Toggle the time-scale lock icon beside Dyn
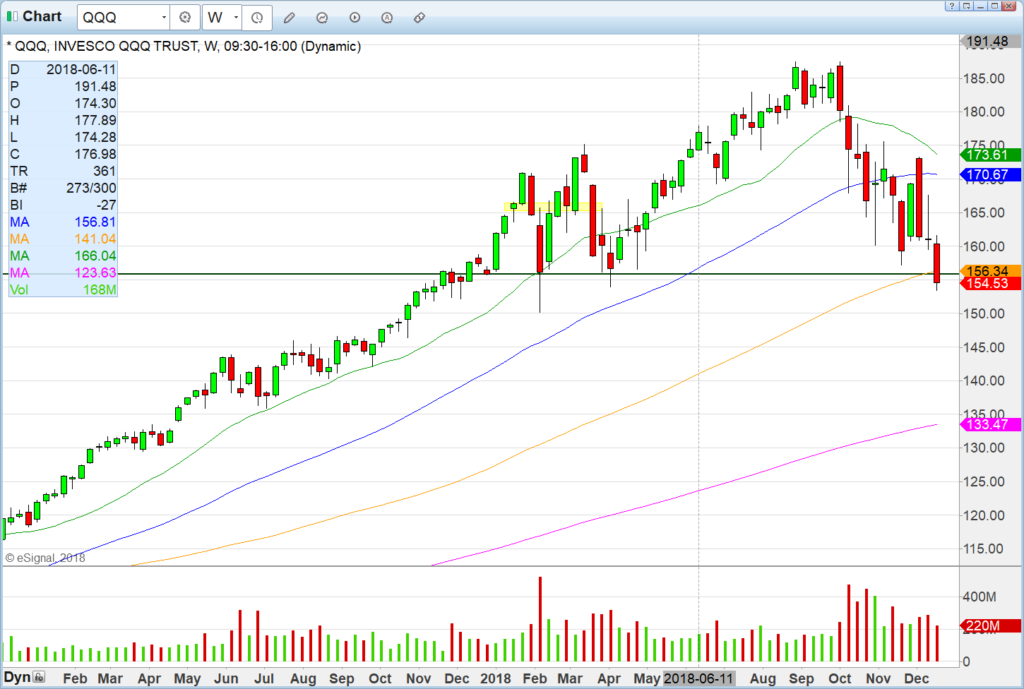Viewport: 1024px width, 689px height. pyautogui.click(x=39, y=677)
